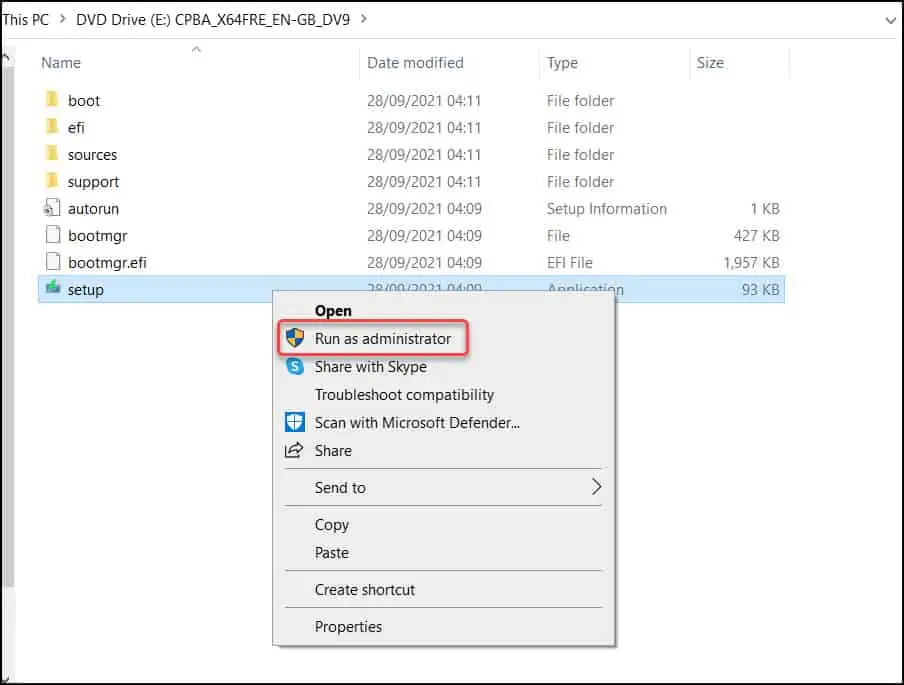Select the setup file name

[x=85, y=290]
